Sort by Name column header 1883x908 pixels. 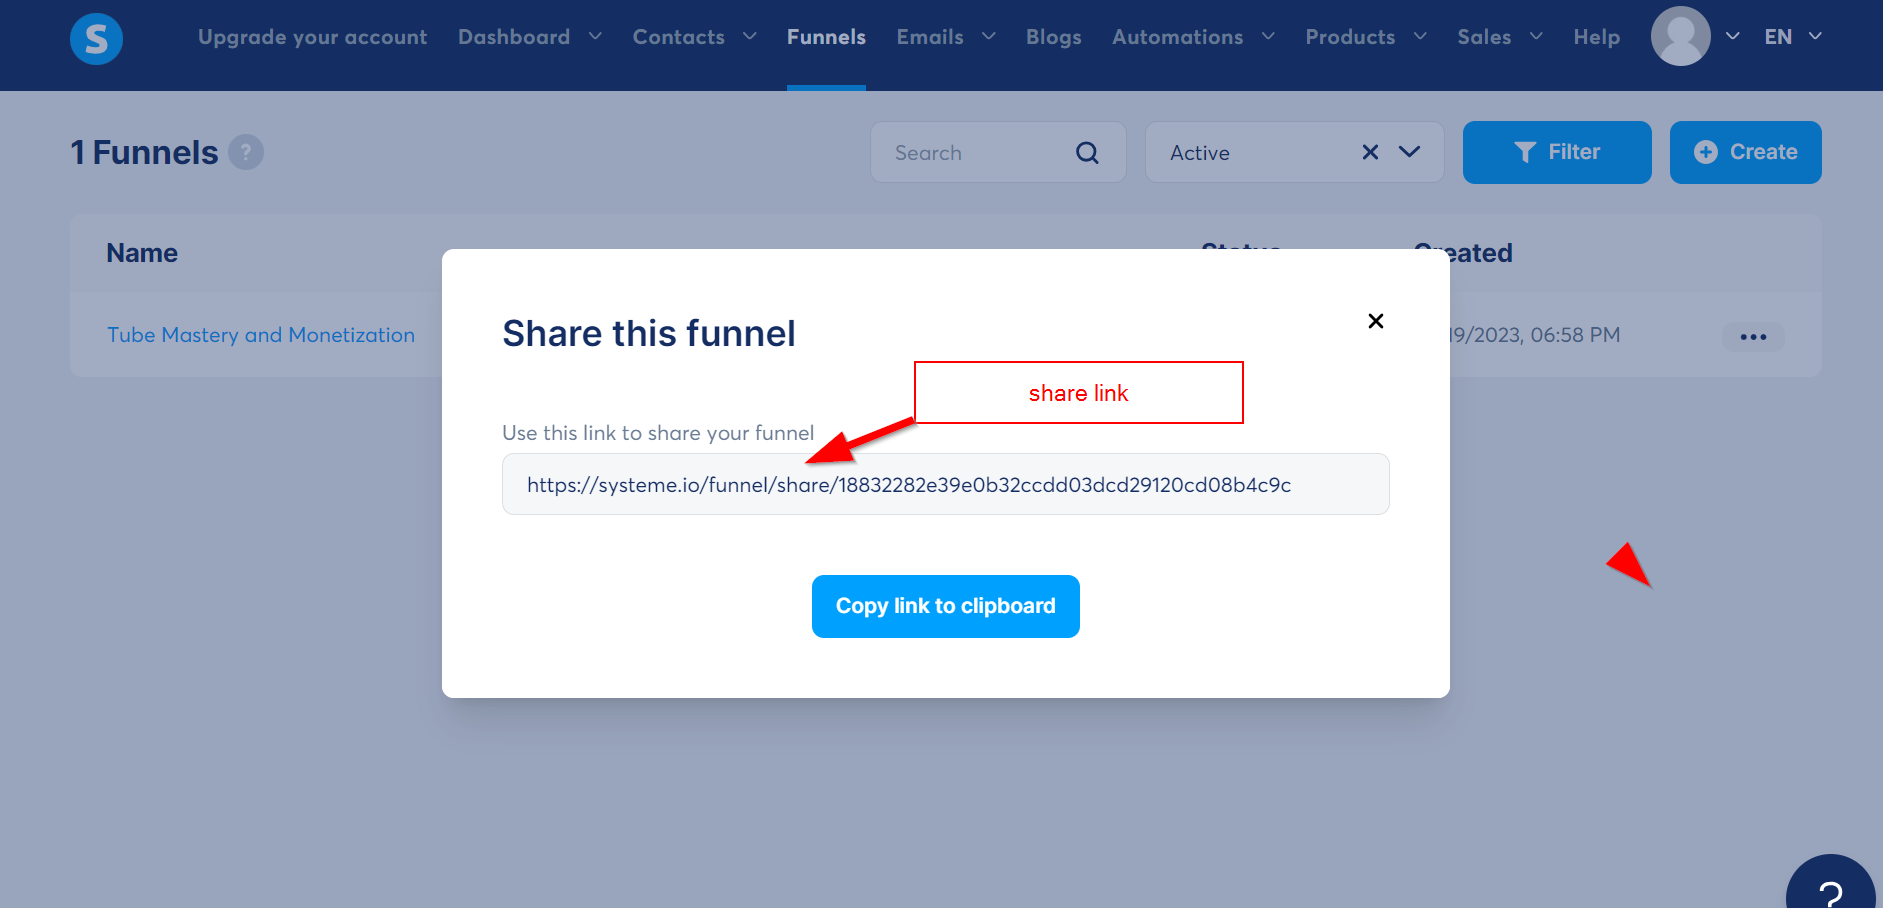(142, 253)
